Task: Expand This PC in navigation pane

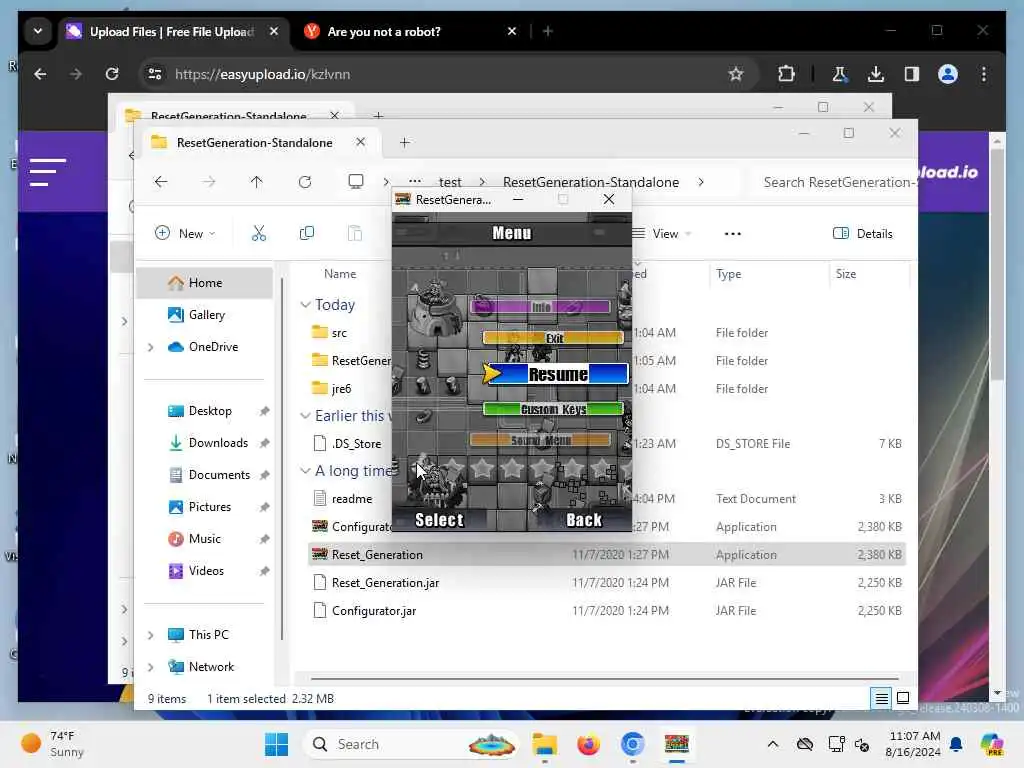Action: click(x=151, y=635)
